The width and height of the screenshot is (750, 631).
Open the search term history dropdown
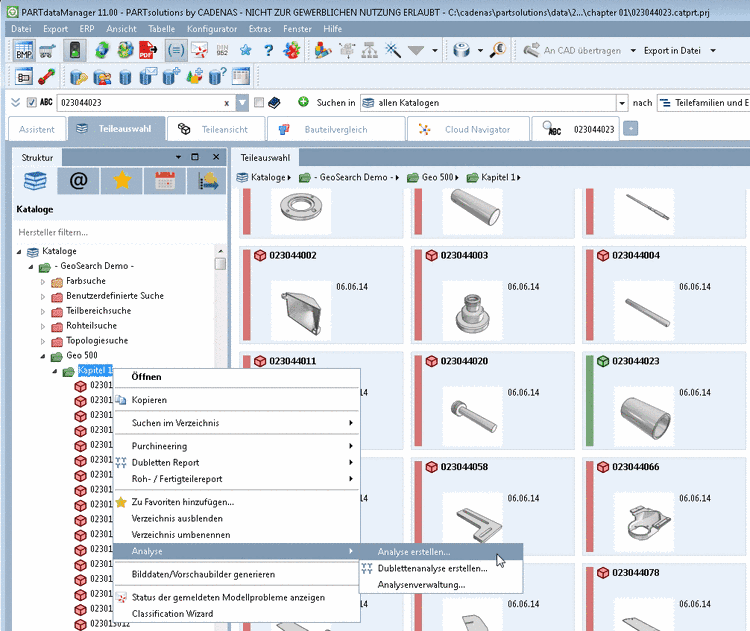pyautogui.click(x=242, y=103)
